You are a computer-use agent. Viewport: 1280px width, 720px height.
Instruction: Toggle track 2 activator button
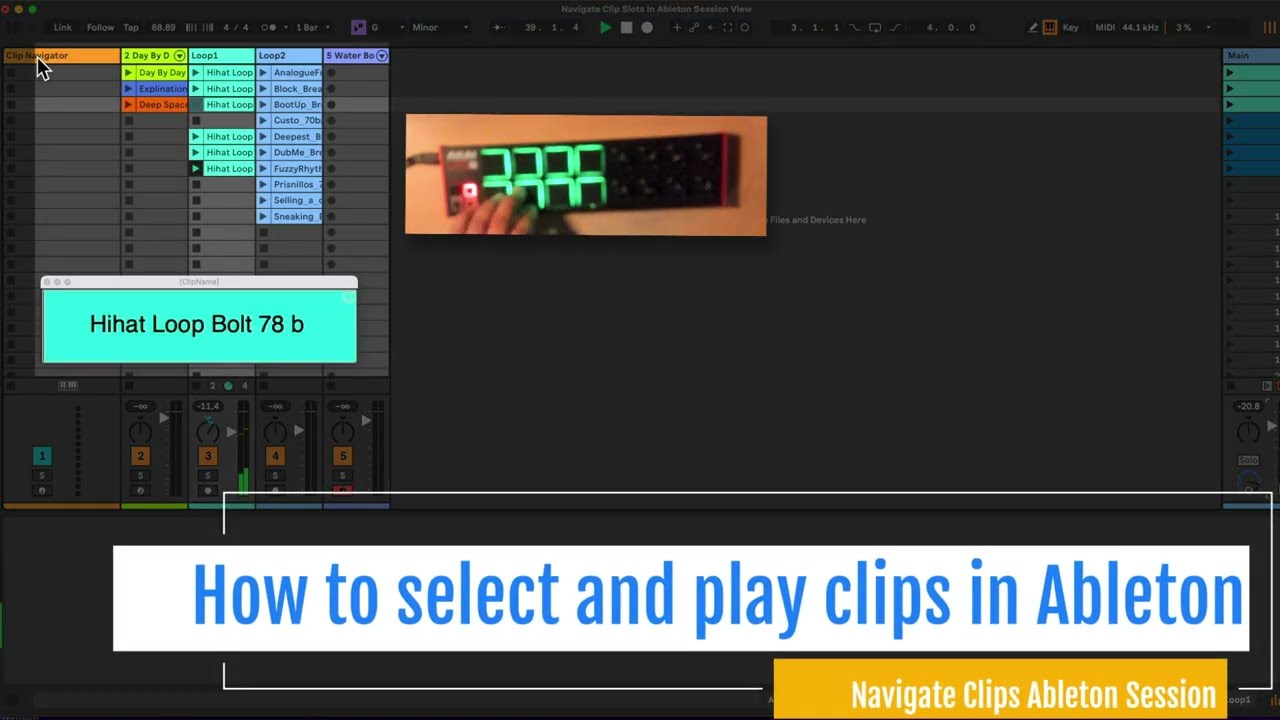pos(140,456)
